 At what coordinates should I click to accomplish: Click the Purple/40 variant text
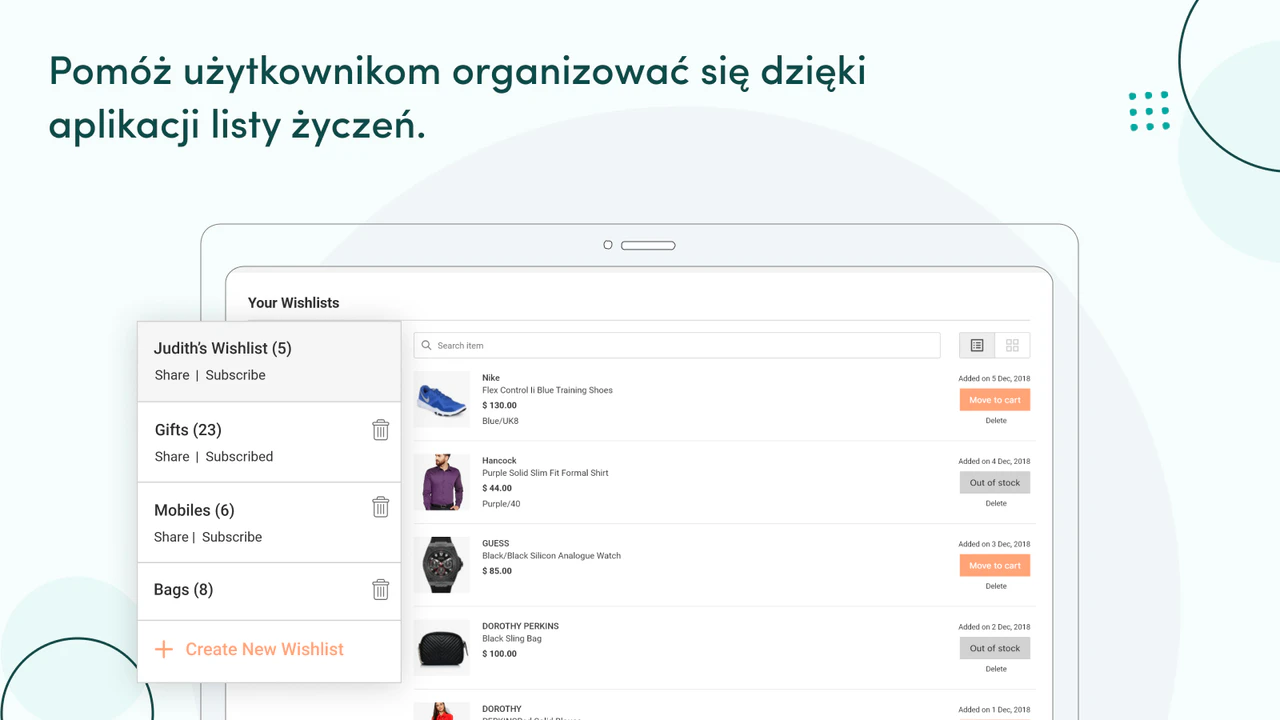coord(501,504)
